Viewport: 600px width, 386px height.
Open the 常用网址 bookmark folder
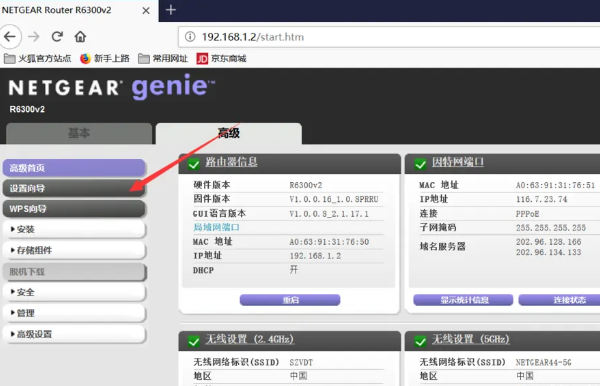pyautogui.click(x=163, y=59)
